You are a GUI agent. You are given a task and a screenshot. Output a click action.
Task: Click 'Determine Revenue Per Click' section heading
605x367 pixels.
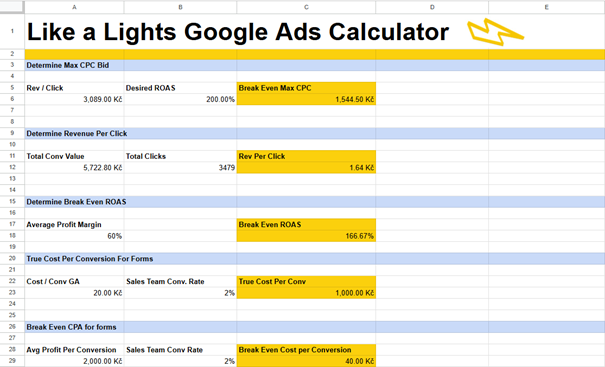point(76,134)
